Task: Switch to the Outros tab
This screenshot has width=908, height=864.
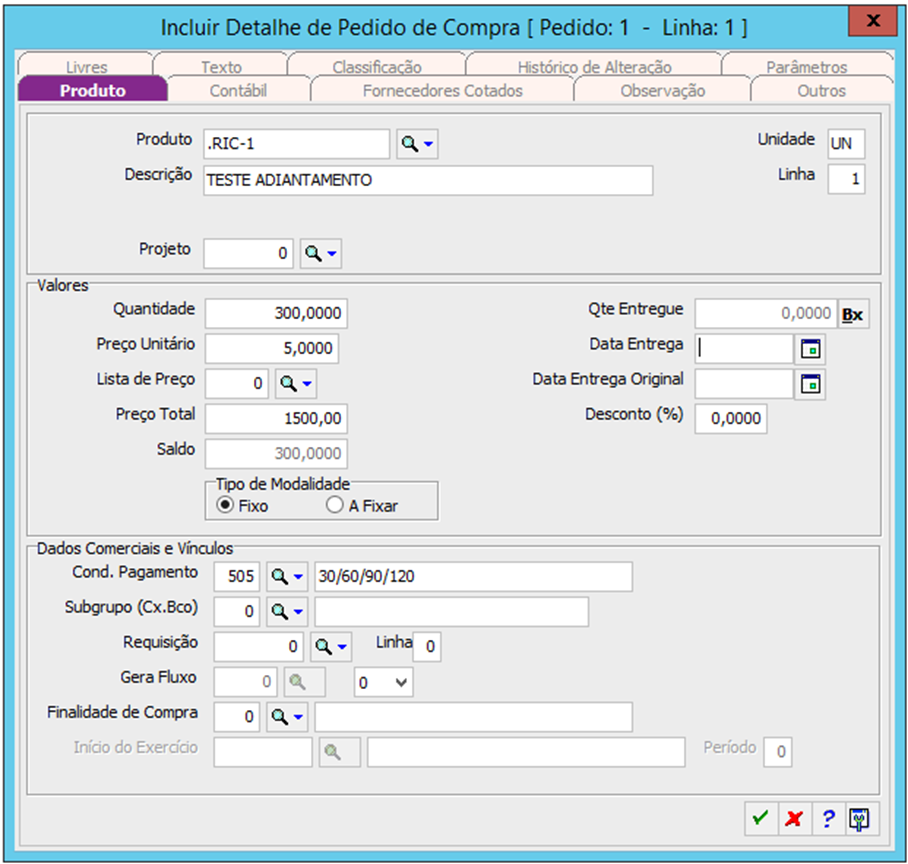Action: click(821, 90)
